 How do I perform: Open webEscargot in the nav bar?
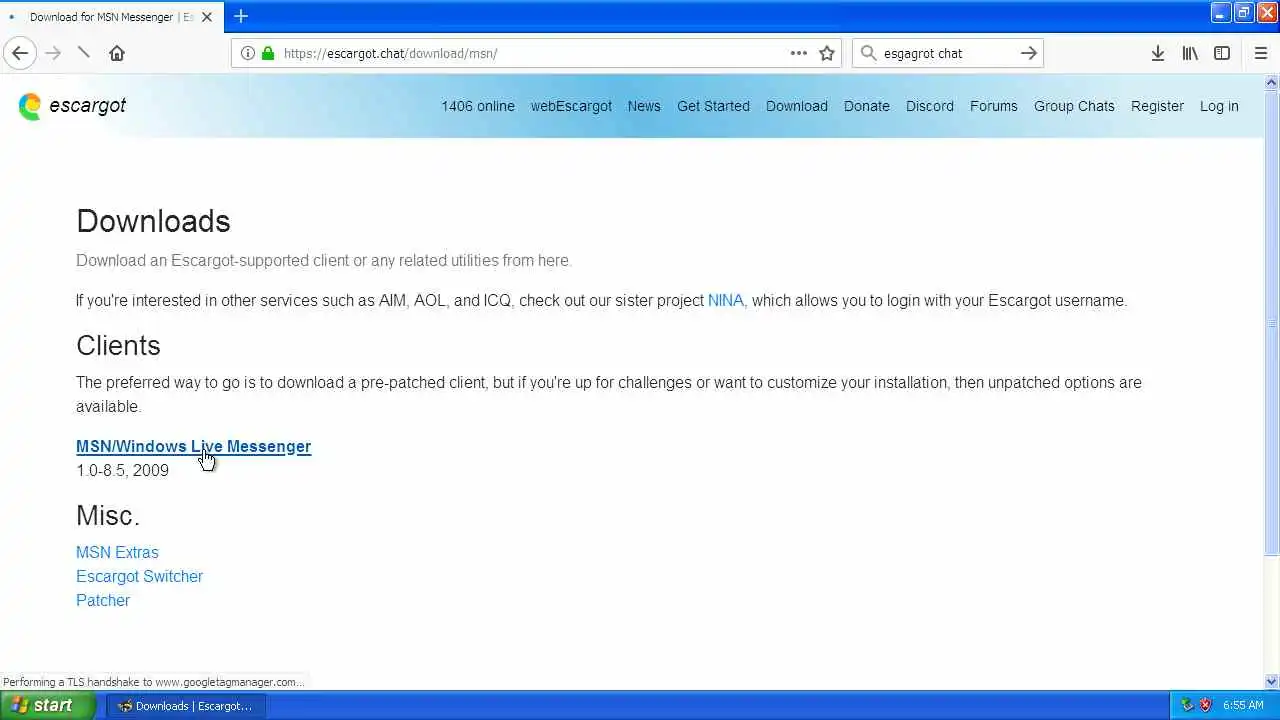pyautogui.click(x=571, y=106)
